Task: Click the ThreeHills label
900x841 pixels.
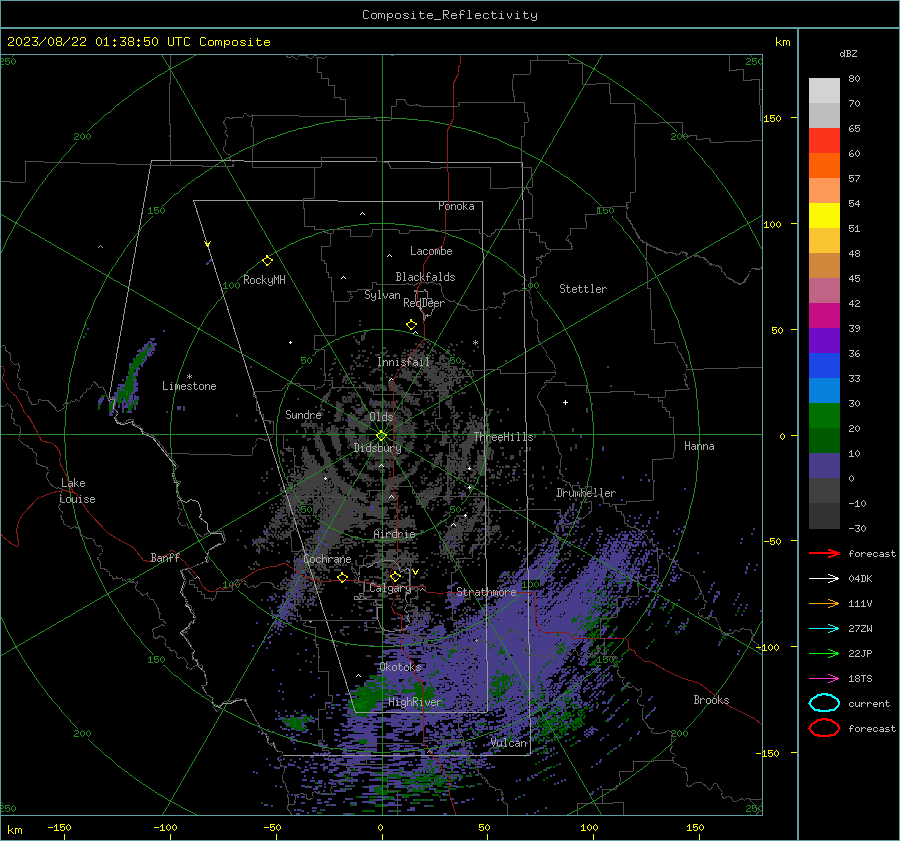Action: 503,437
